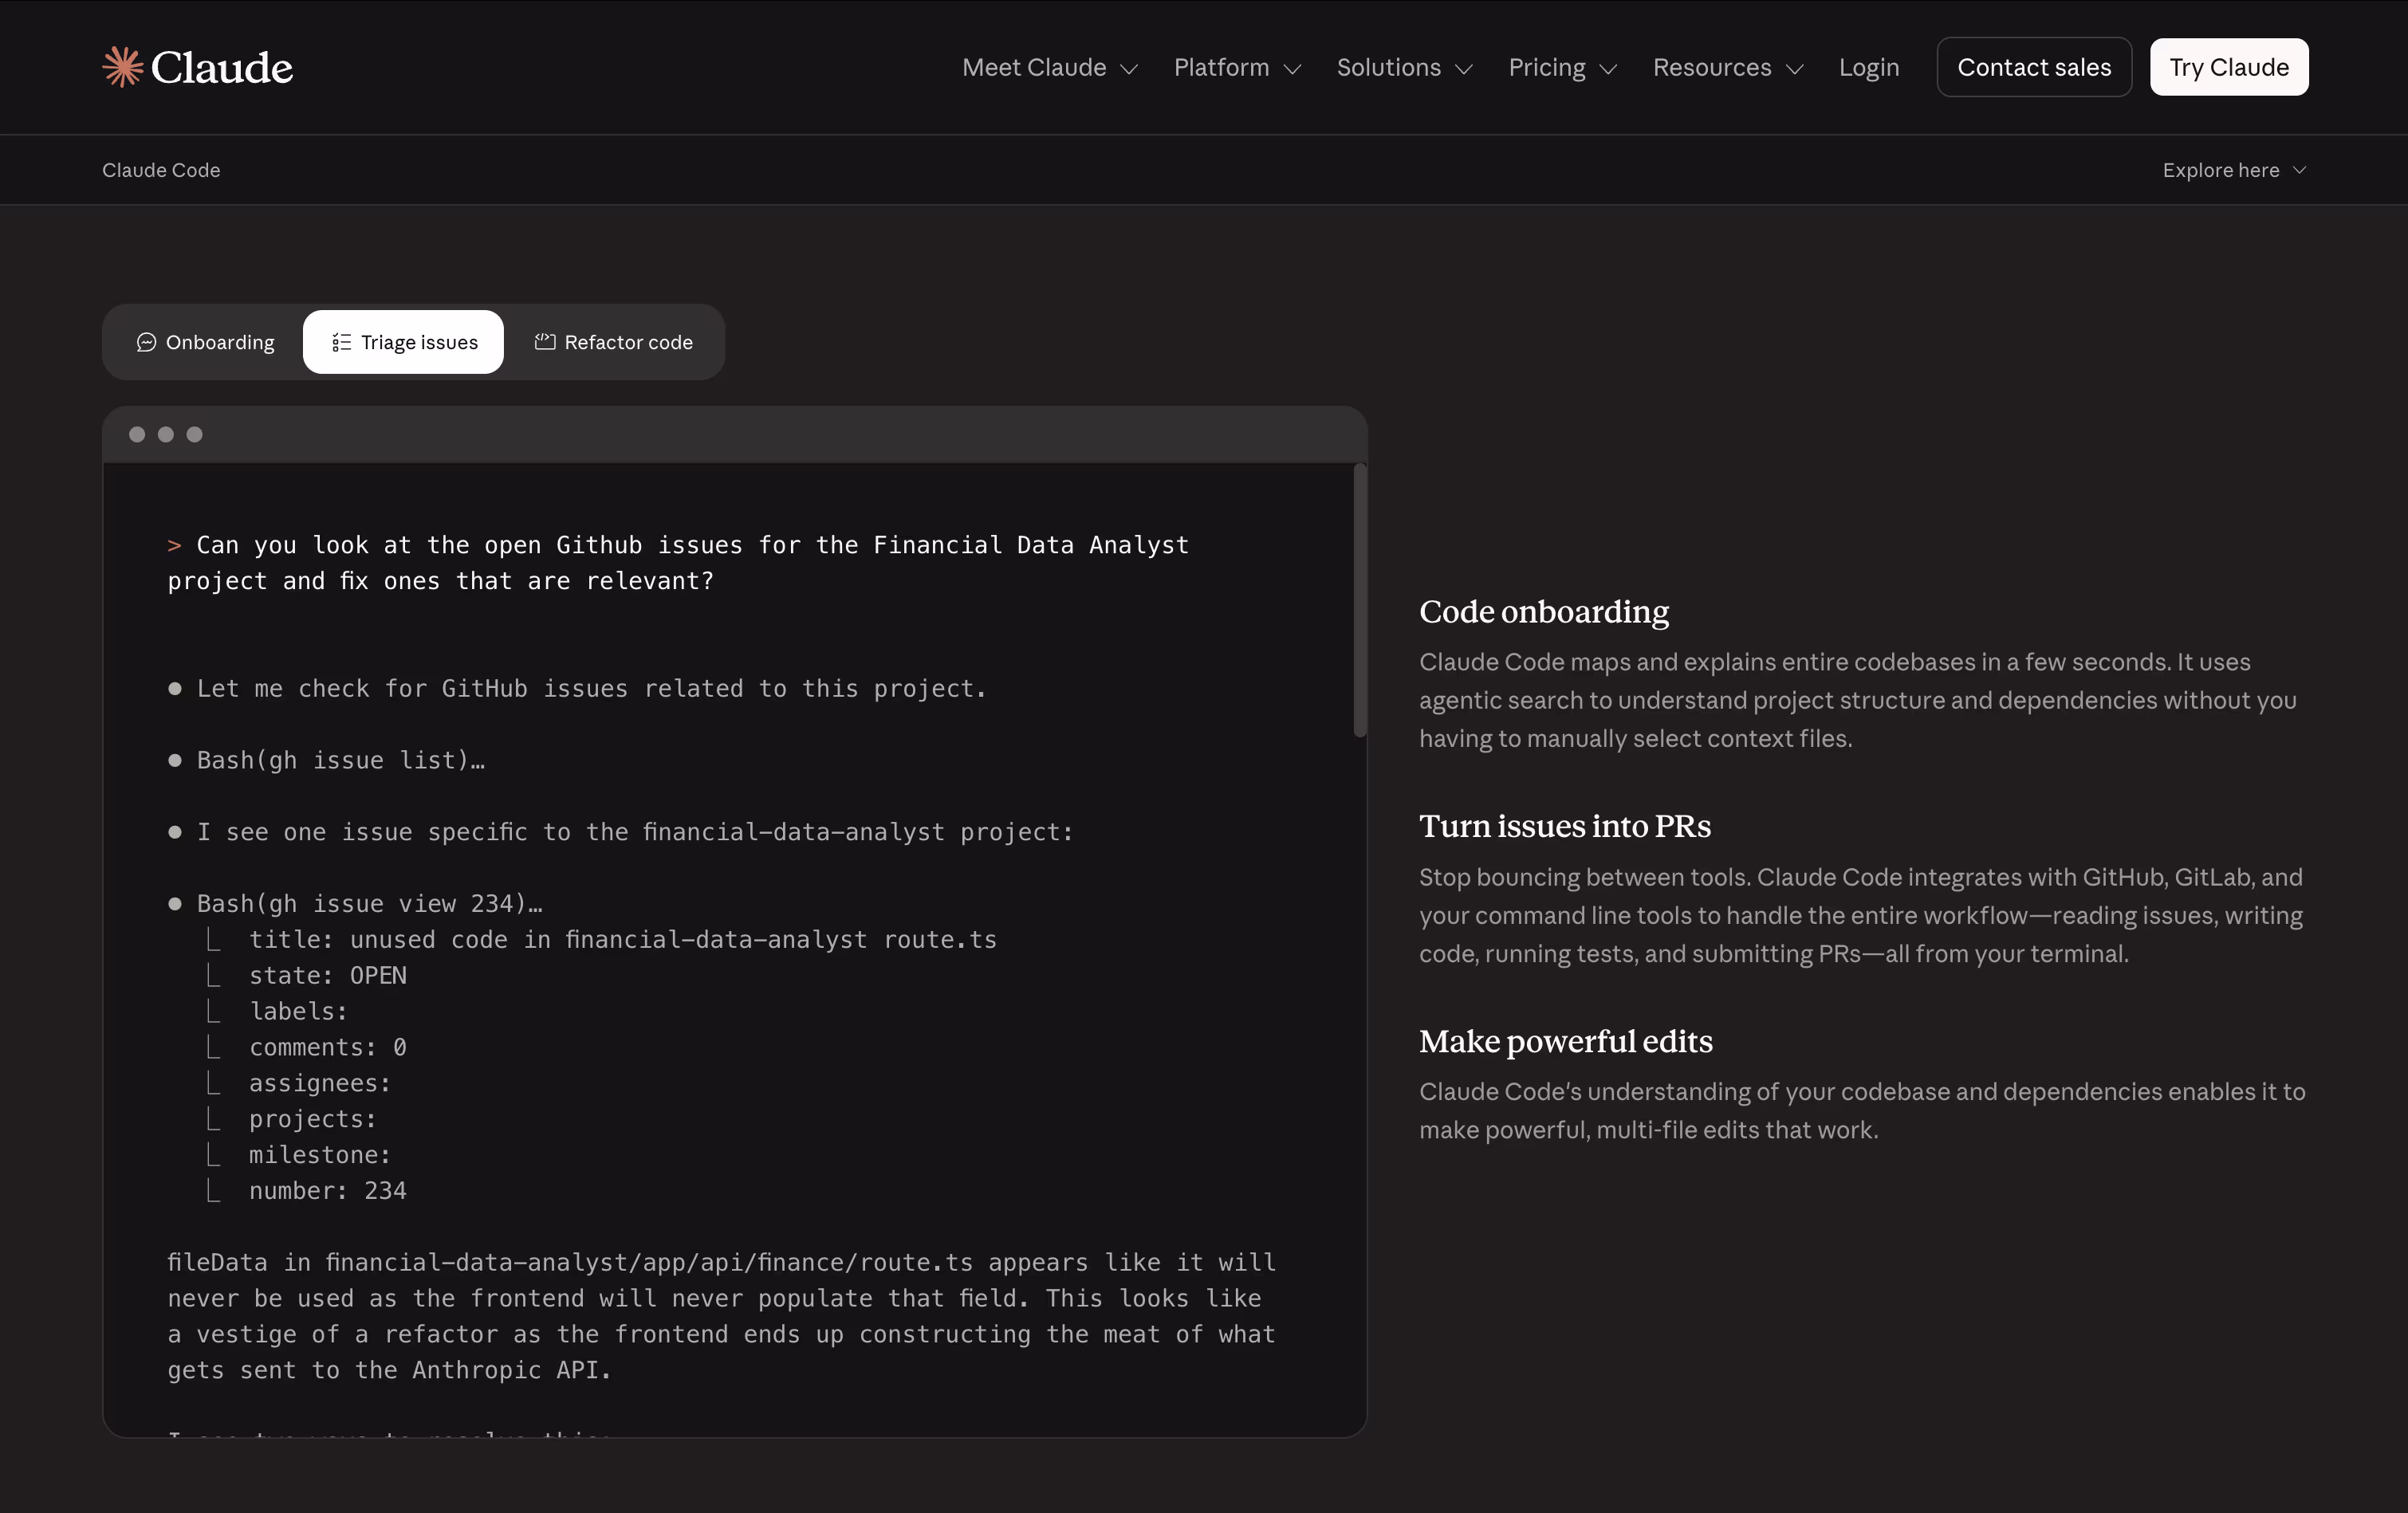Click the Triage issues checklist icon
Viewport: 2408px width, 1513px height.
pyautogui.click(x=341, y=342)
